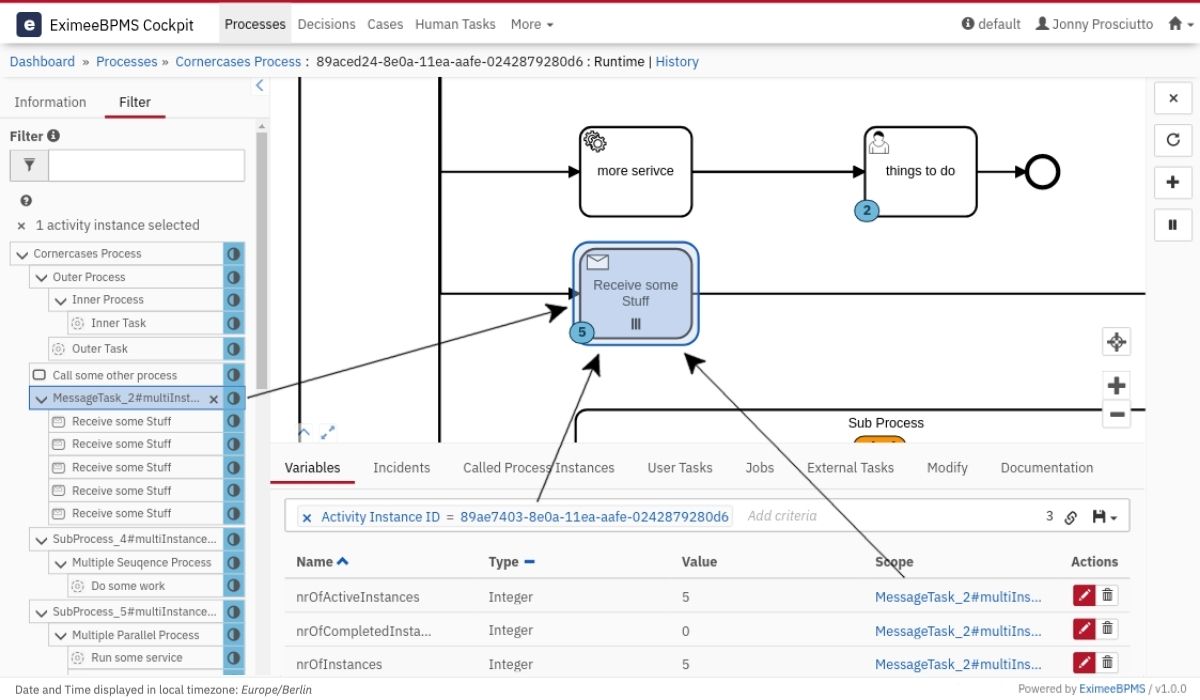Toggle half-circle on Cornercases Process row
1200x700 pixels.
(x=233, y=254)
